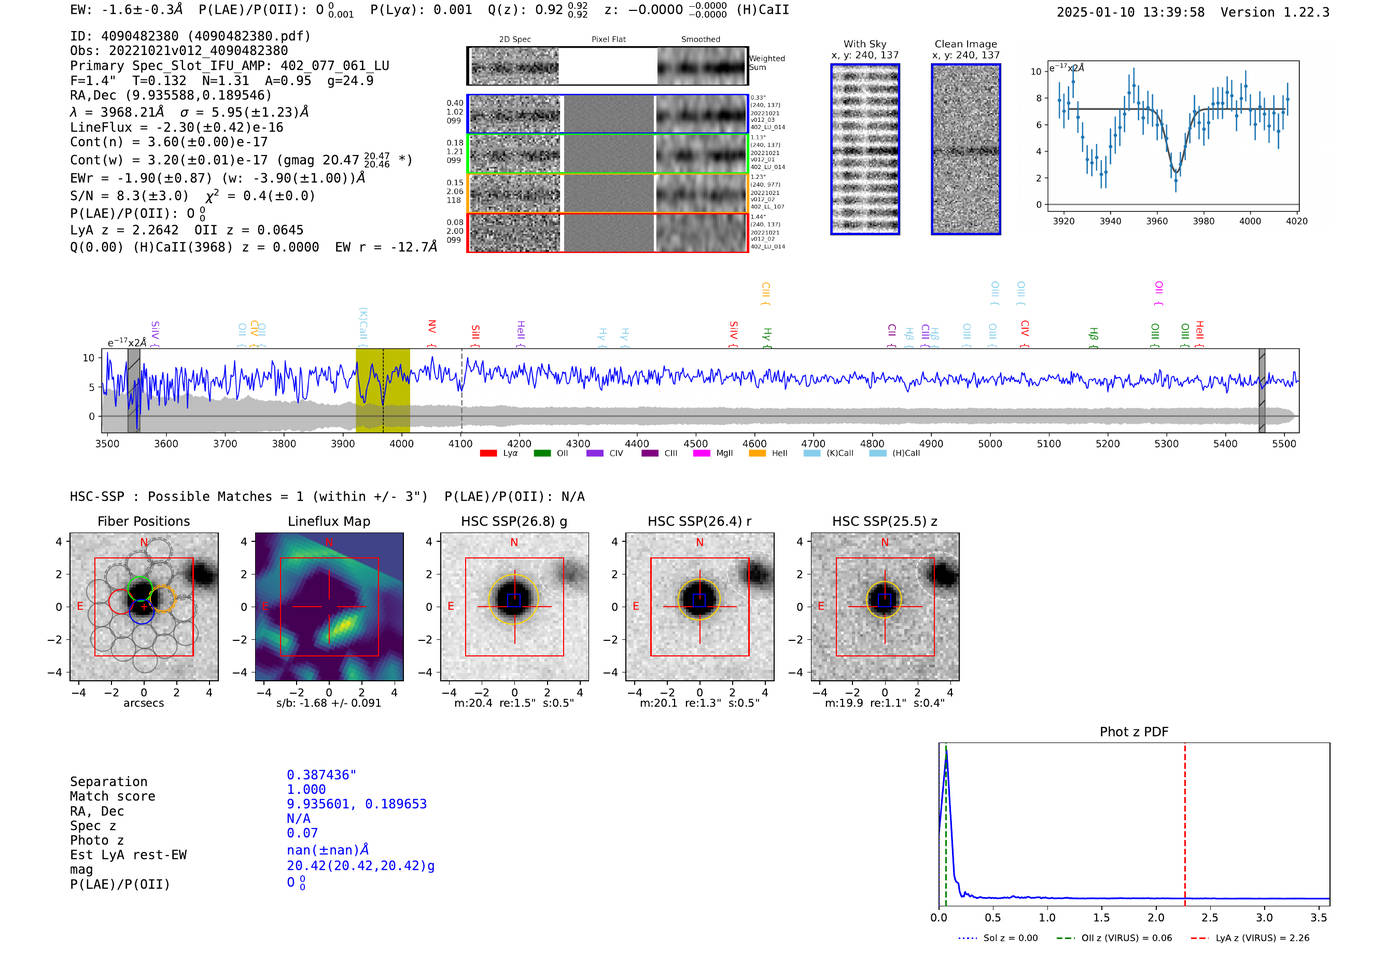The height and width of the screenshot is (953, 1400).
Task: Select the Weighted Sum 2D spectrum row
Action: (608, 67)
